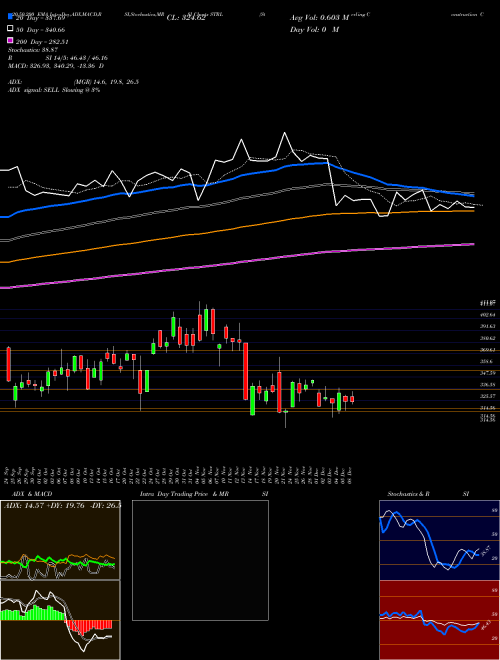The image size is (500, 660).
Task: Click the tallest red candlestick in mid-November
Action: coord(246,371)
